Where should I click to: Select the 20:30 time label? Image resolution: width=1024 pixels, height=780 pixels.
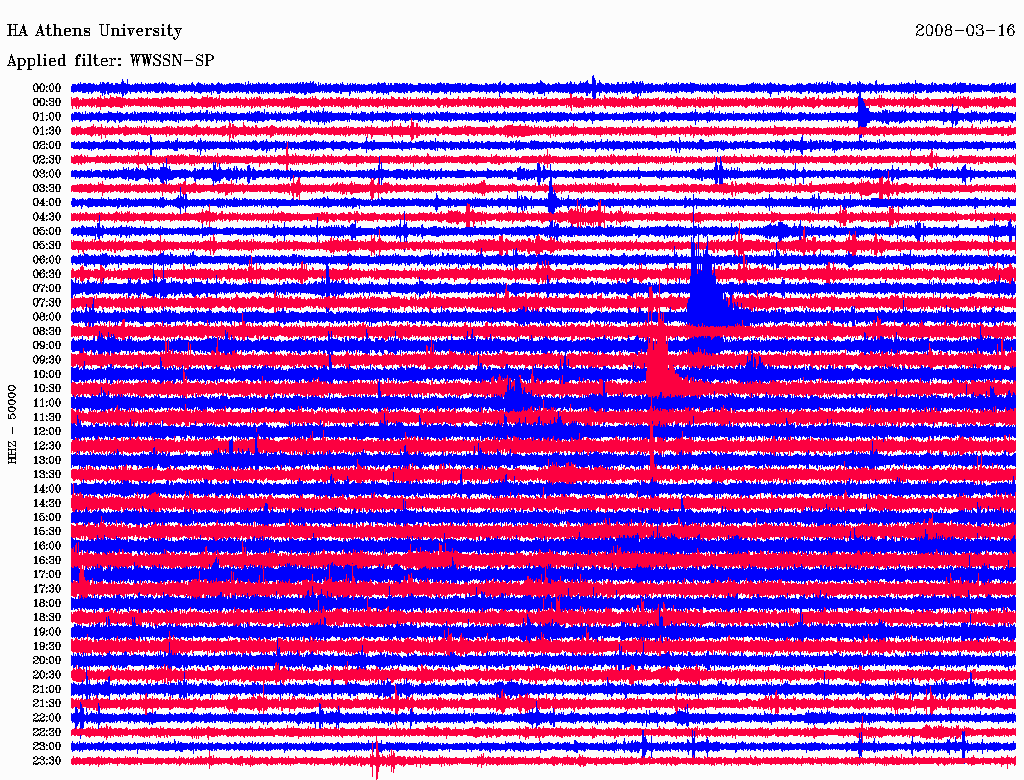click(x=47, y=675)
